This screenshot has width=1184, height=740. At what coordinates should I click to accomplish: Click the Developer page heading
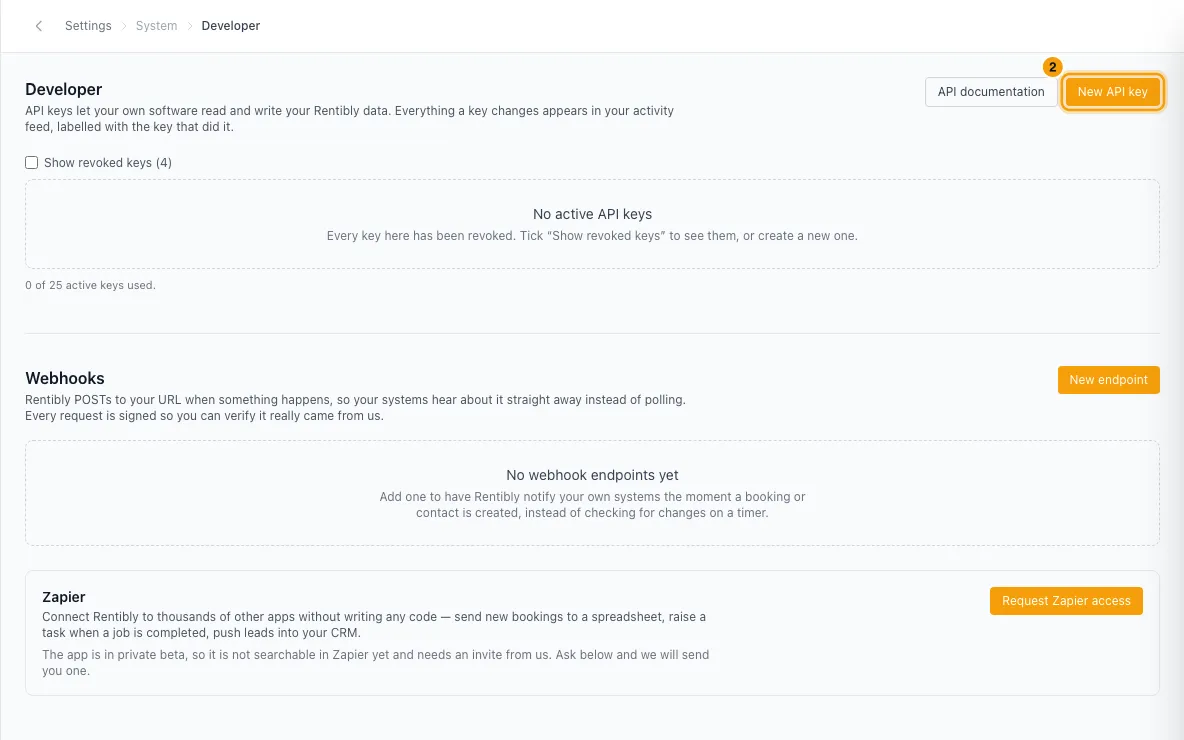tap(63, 89)
